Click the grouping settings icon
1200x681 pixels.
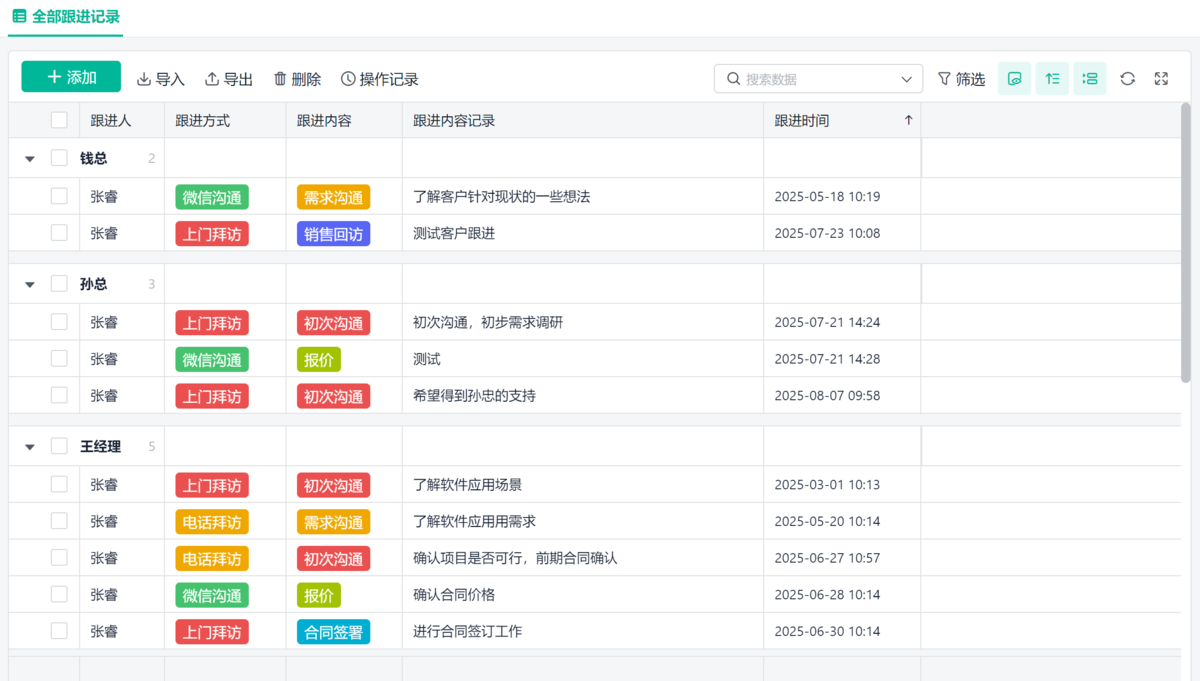(x=1090, y=79)
